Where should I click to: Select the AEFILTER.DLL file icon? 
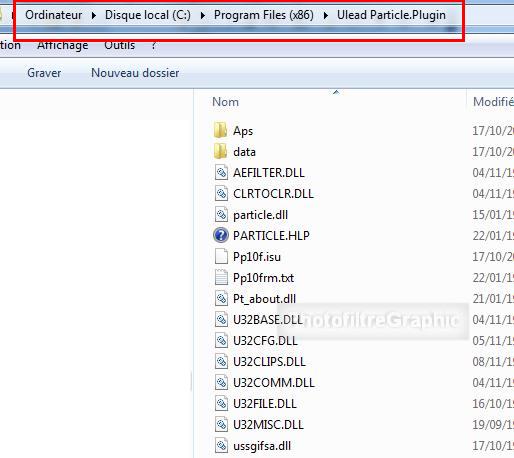(x=221, y=173)
